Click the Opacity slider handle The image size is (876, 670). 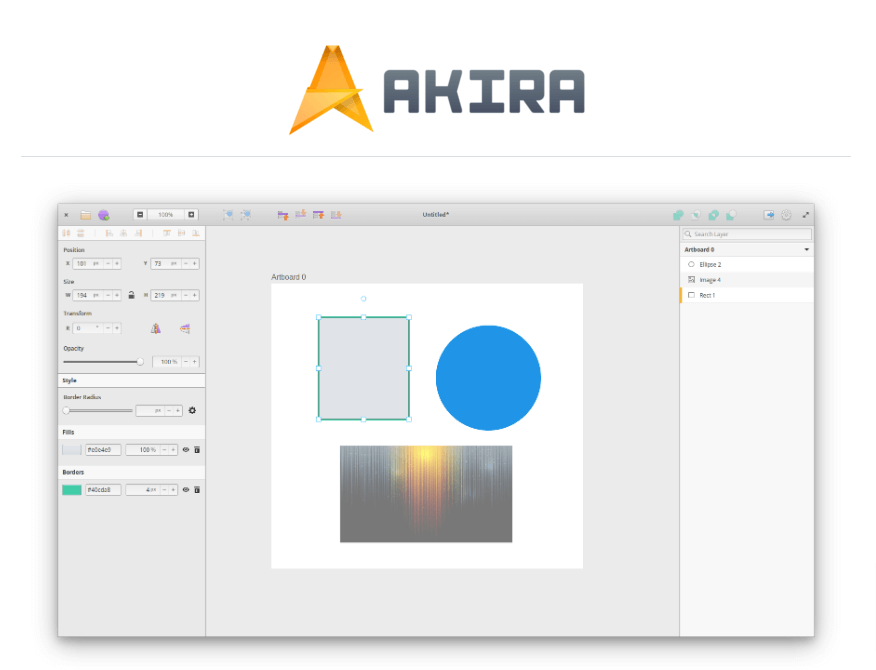(140, 362)
